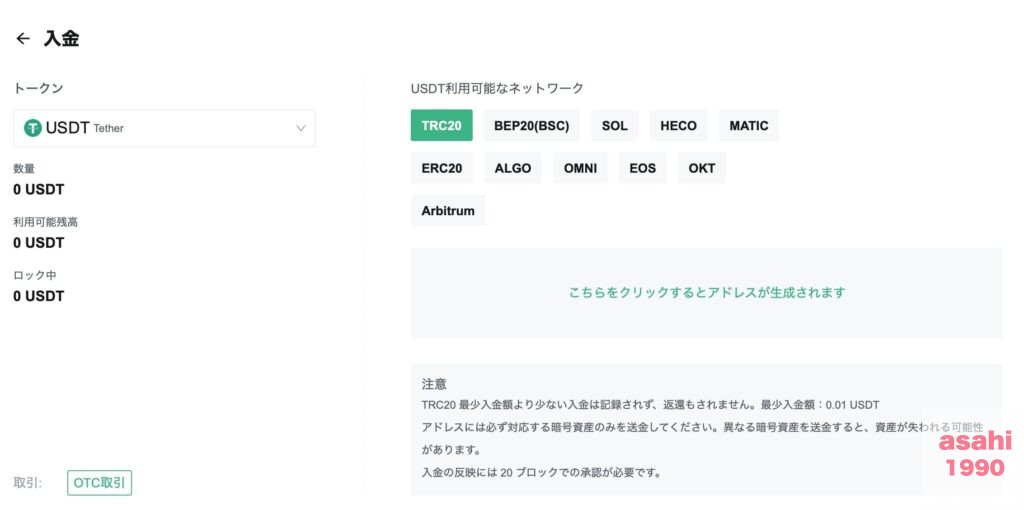Choose the HECO network option

coord(679,125)
